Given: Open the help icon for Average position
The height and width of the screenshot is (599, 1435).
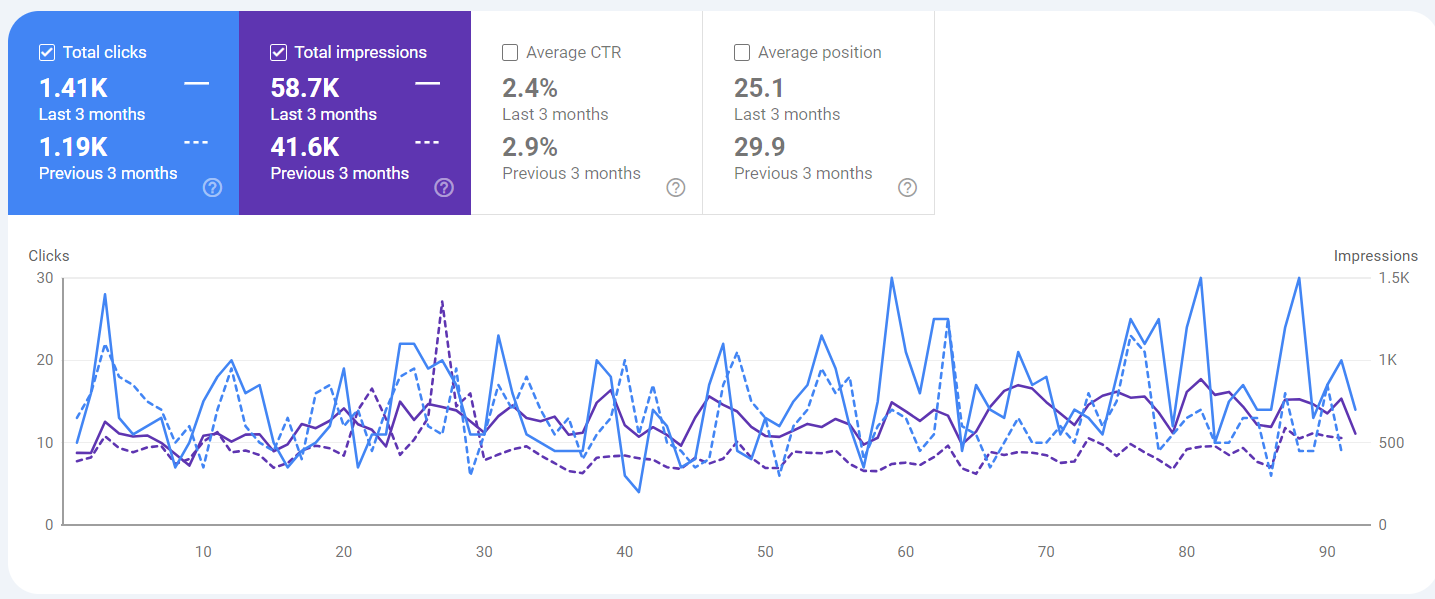Looking at the screenshot, I should 907,187.
